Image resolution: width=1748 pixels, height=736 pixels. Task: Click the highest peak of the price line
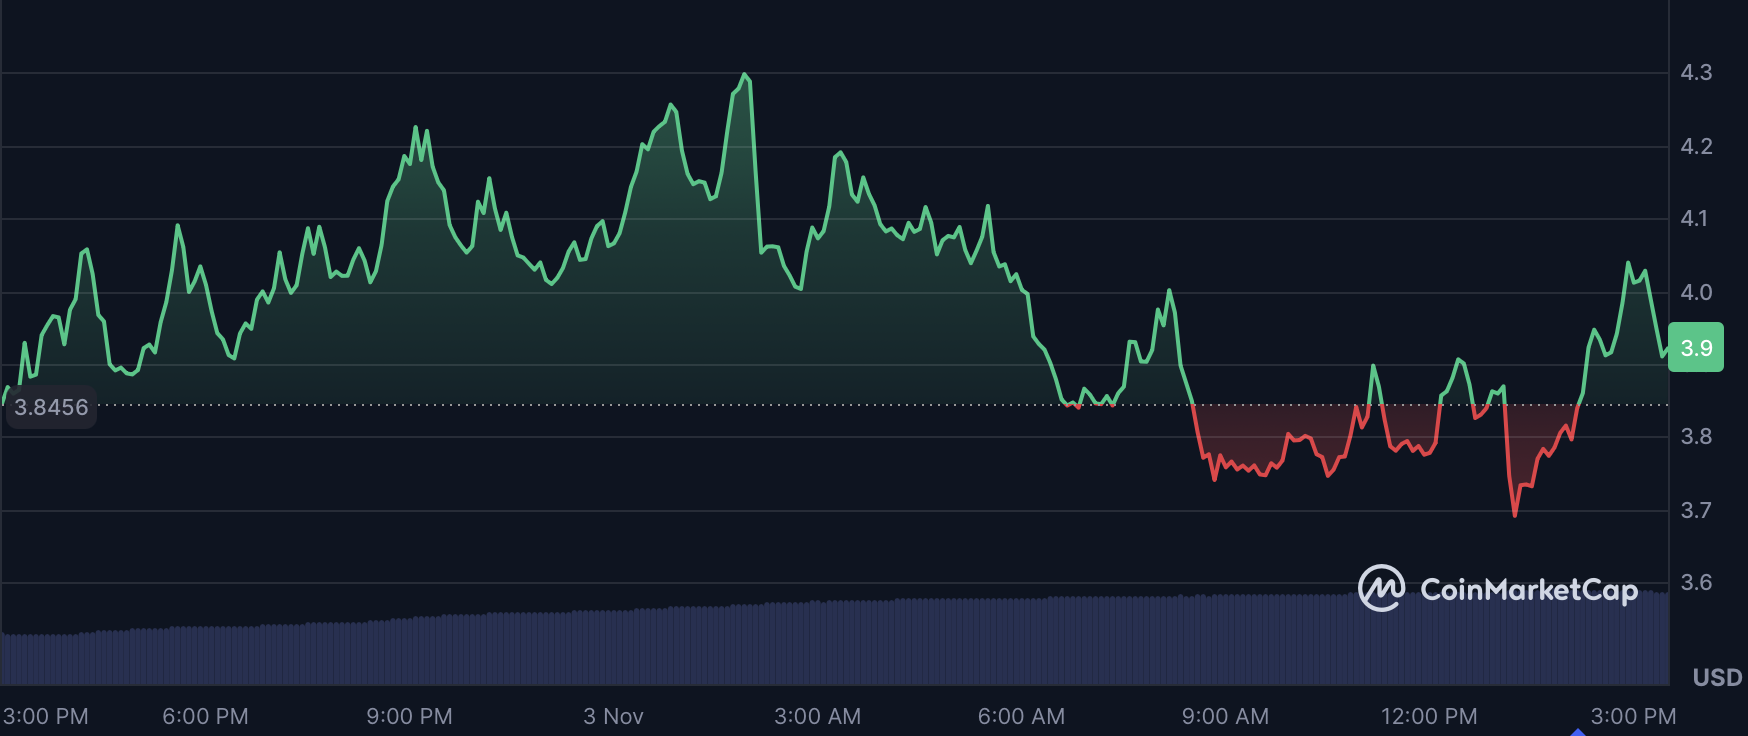point(744,75)
